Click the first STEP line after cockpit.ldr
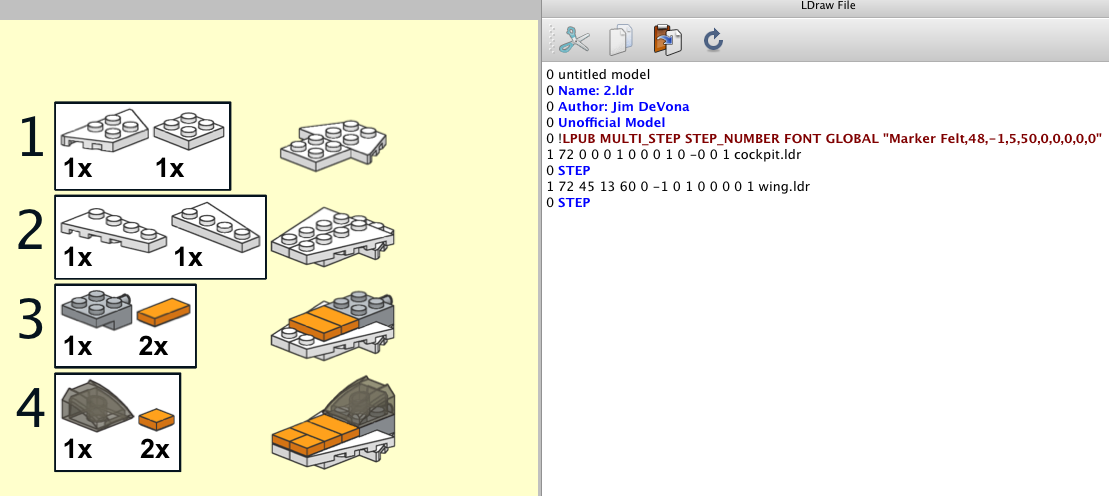This screenshot has width=1109, height=496. (x=568, y=171)
